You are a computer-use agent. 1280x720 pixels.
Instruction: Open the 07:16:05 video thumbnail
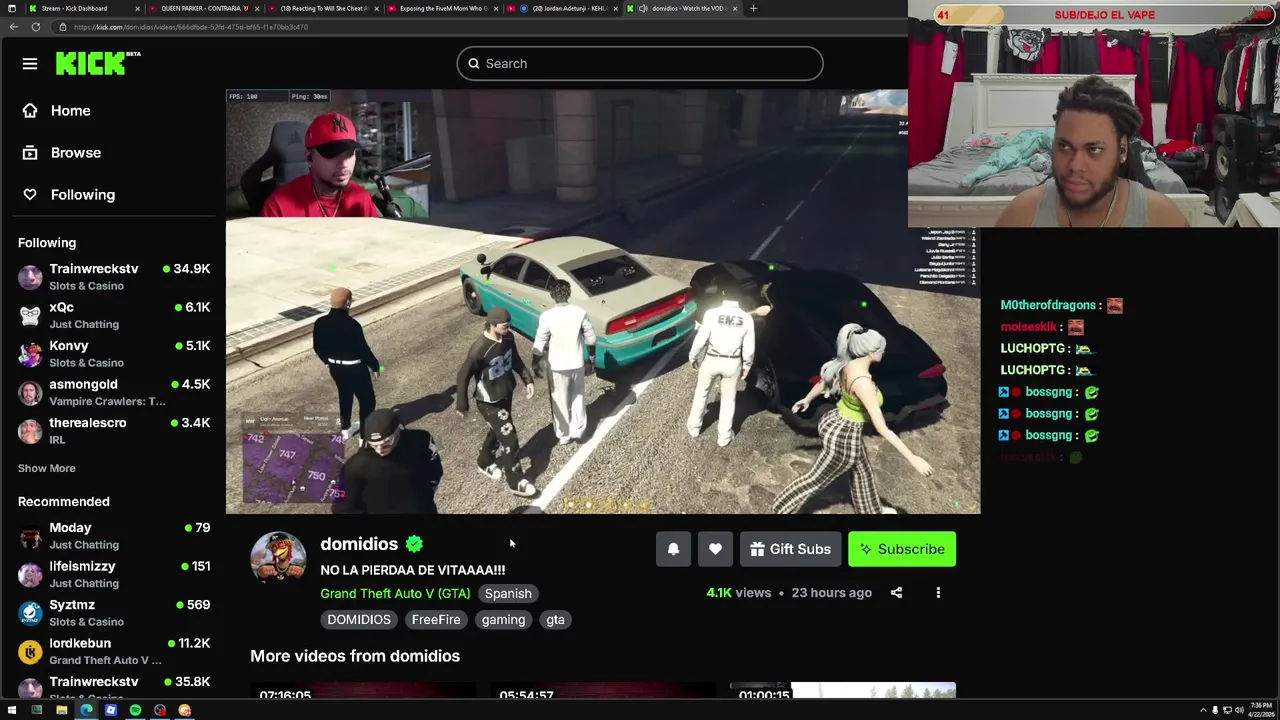363,691
